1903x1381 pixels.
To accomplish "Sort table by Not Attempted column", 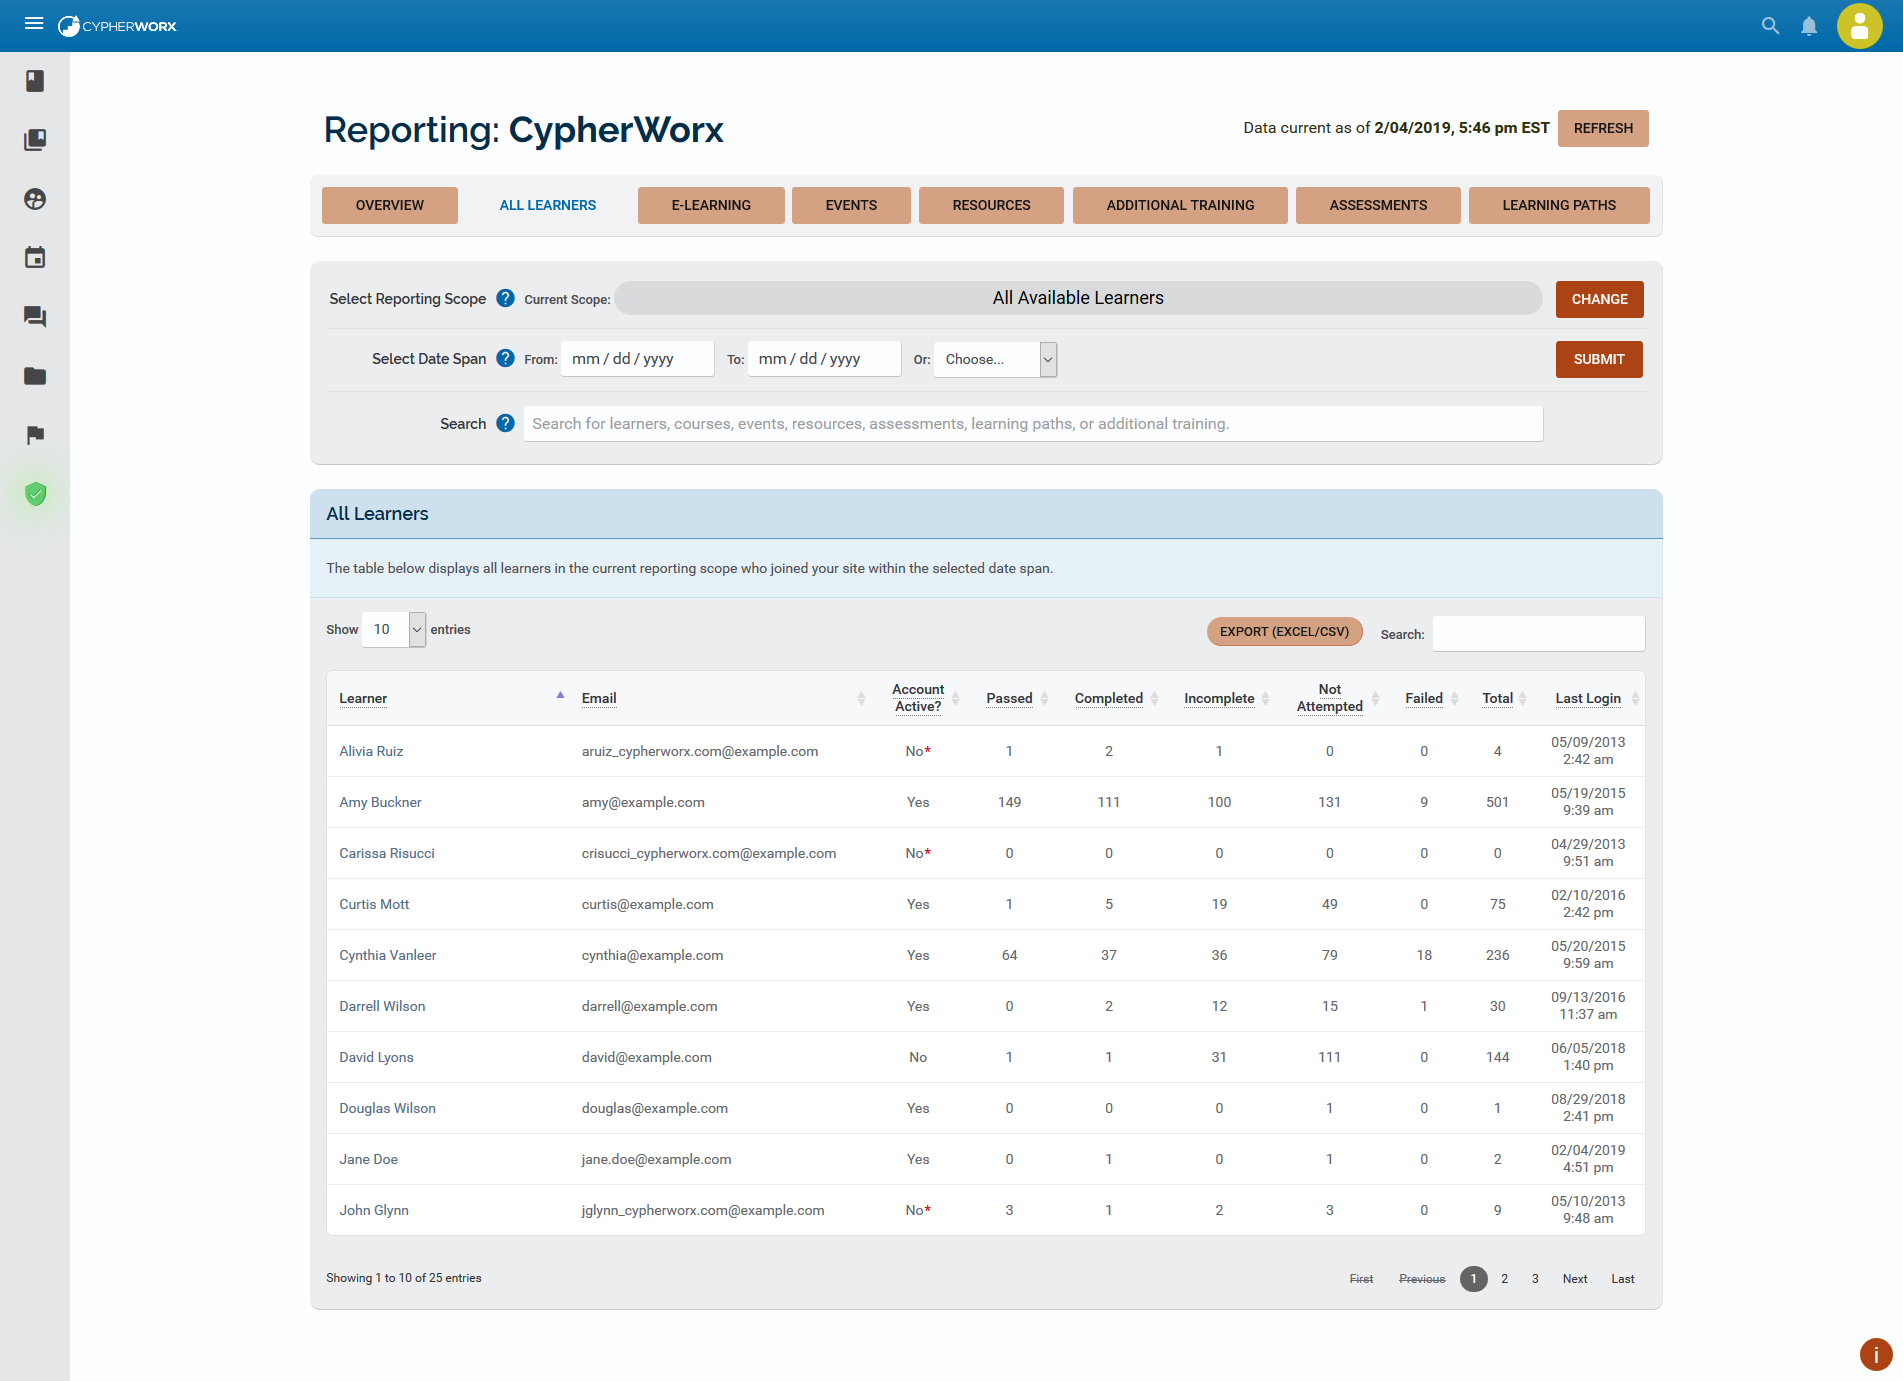I will [1330, 698].
